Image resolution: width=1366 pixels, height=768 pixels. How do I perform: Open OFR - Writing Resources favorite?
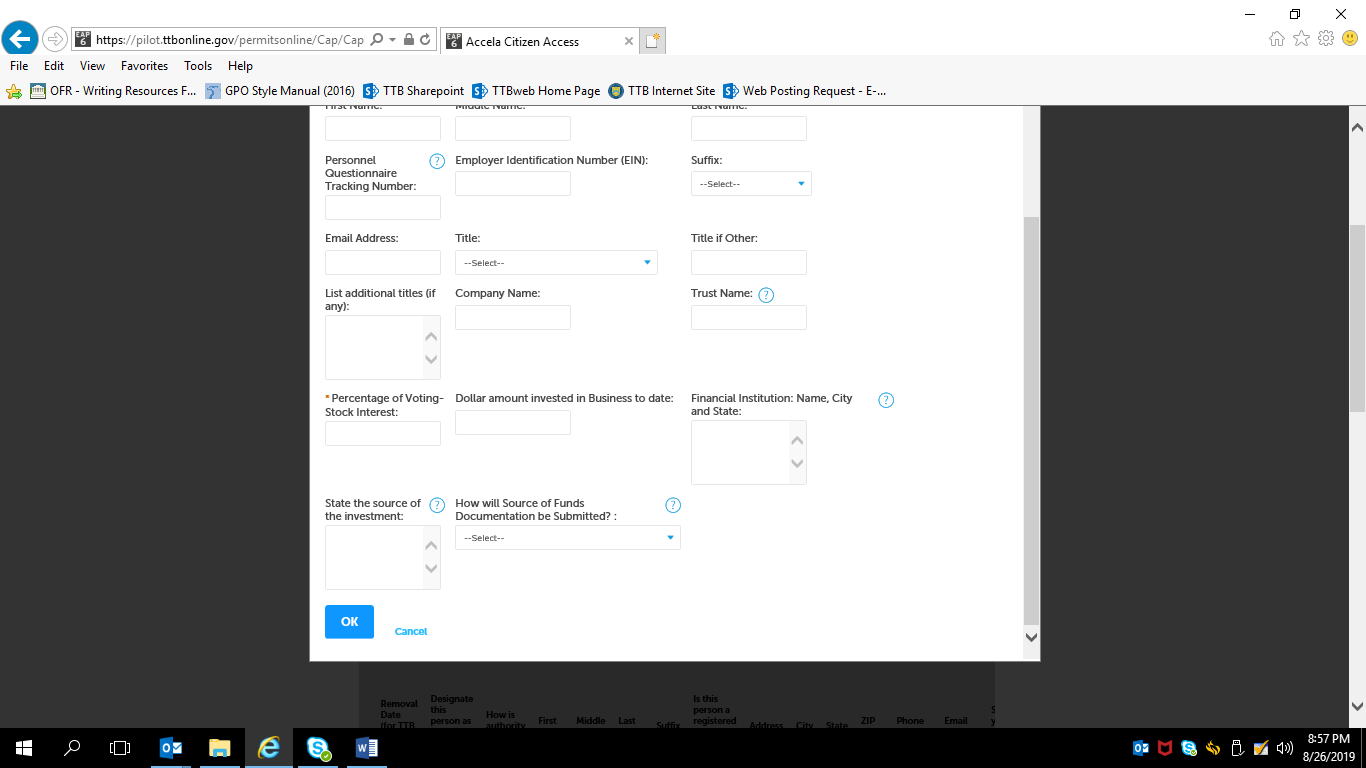(113, 91)
